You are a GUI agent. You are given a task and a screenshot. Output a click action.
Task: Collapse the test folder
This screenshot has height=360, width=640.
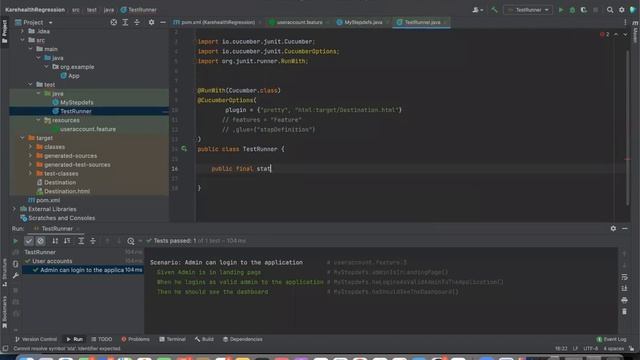tap(31, 84)
